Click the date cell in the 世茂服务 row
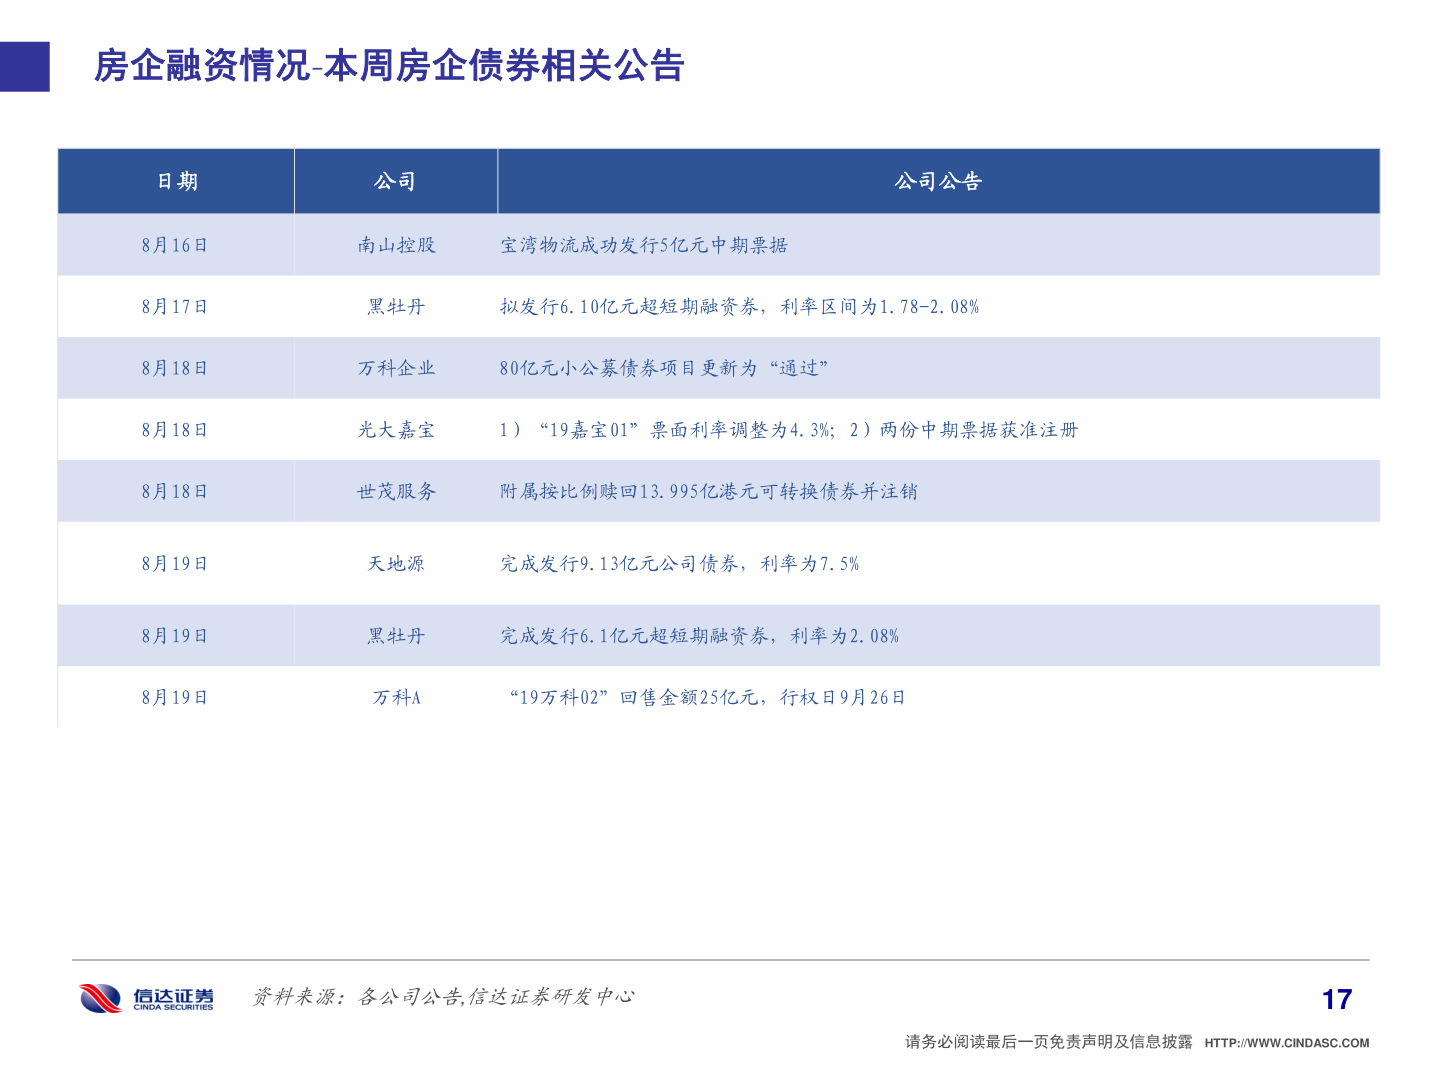 click(175, 491)
